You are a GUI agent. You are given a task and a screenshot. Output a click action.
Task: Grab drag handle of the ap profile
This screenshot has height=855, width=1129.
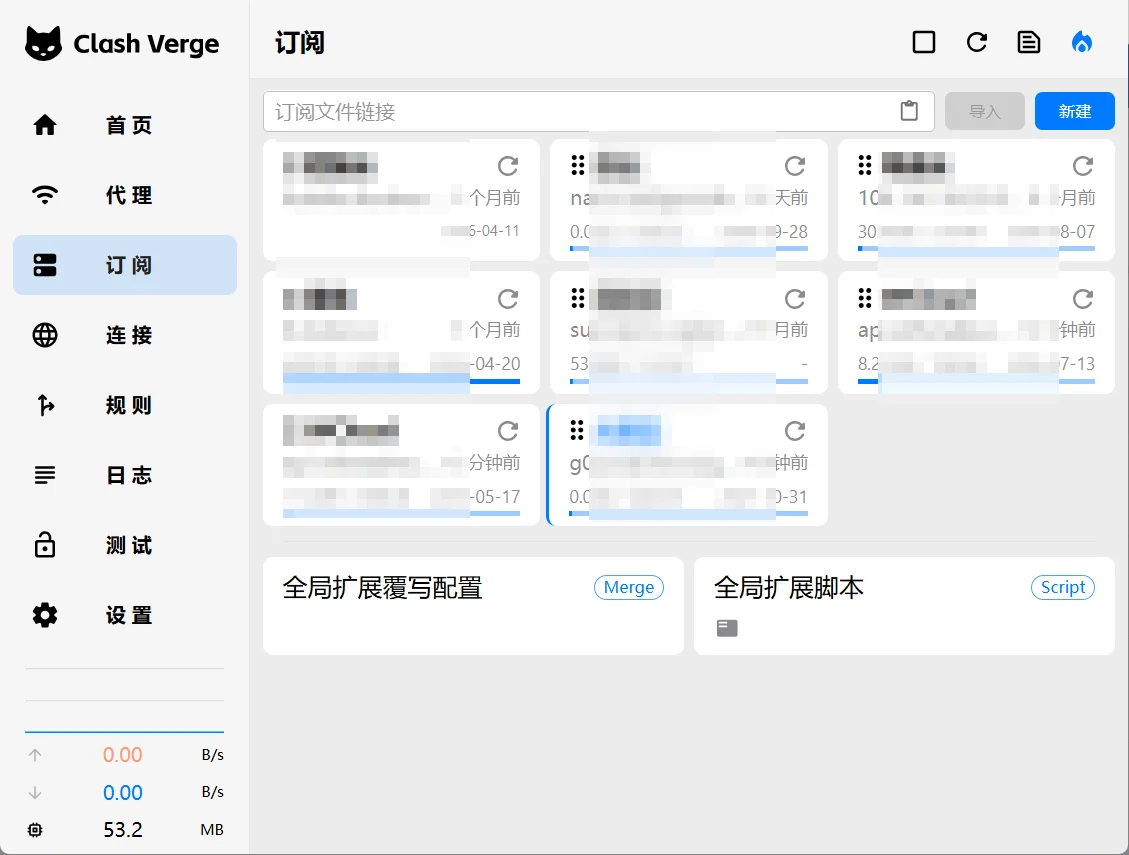(865, 298)
